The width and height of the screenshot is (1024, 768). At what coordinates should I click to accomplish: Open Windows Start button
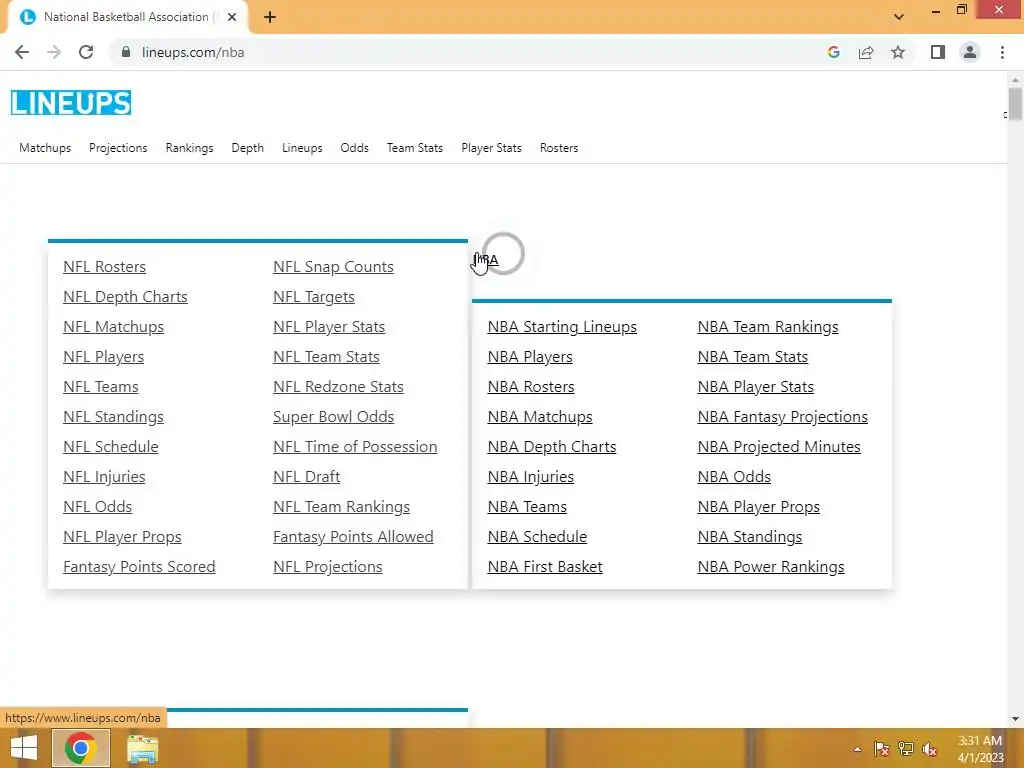pos(24,748)
